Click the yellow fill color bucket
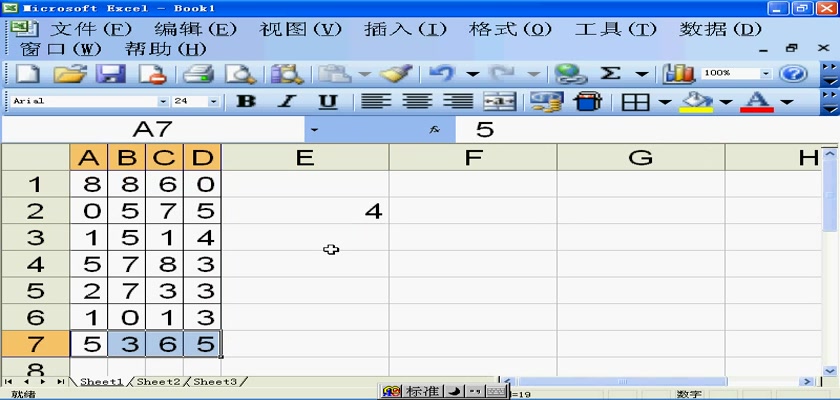The height and width of the screenshot is (400, 840). point(696,101)
